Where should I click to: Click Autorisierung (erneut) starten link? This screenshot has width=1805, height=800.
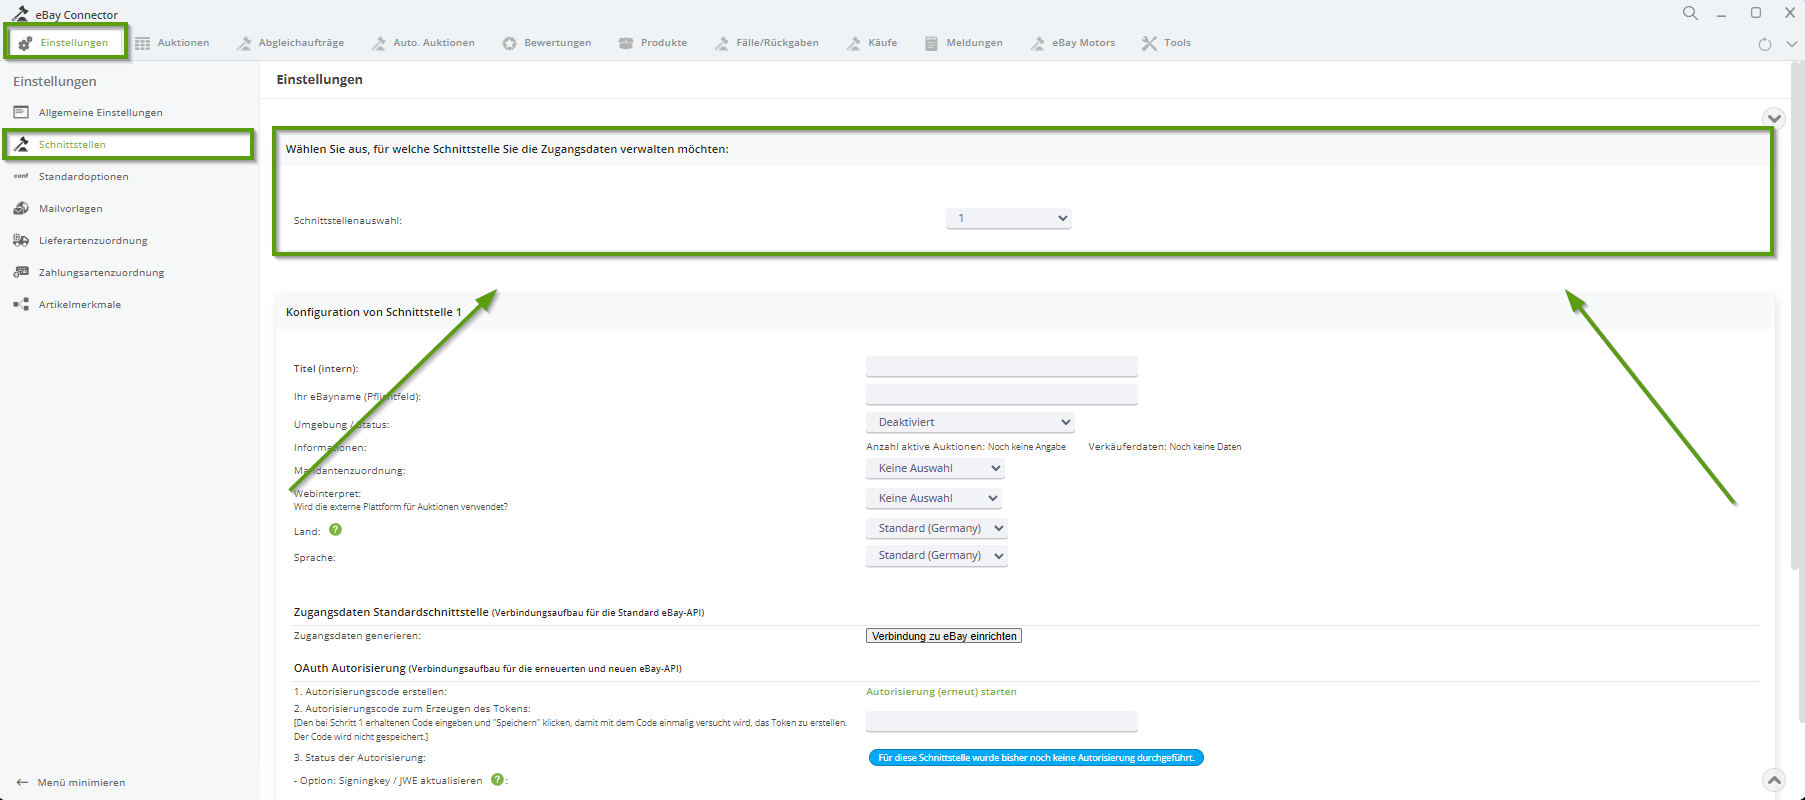(941, 692)
